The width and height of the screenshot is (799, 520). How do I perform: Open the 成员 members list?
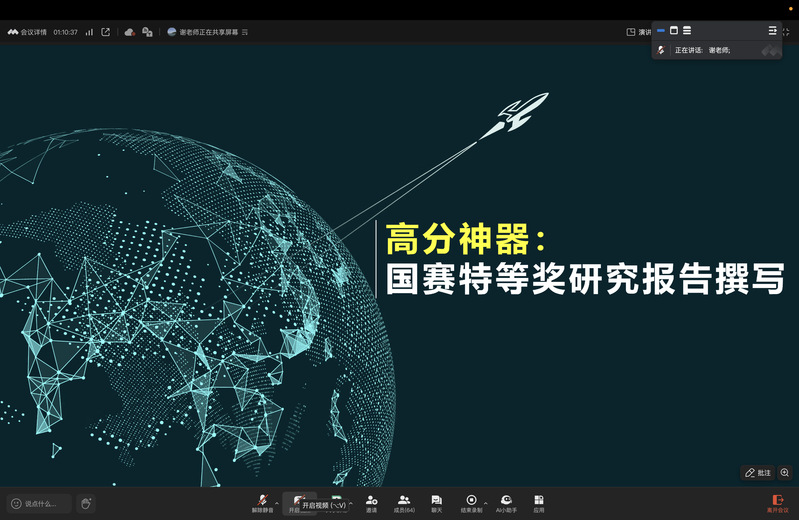404,502
